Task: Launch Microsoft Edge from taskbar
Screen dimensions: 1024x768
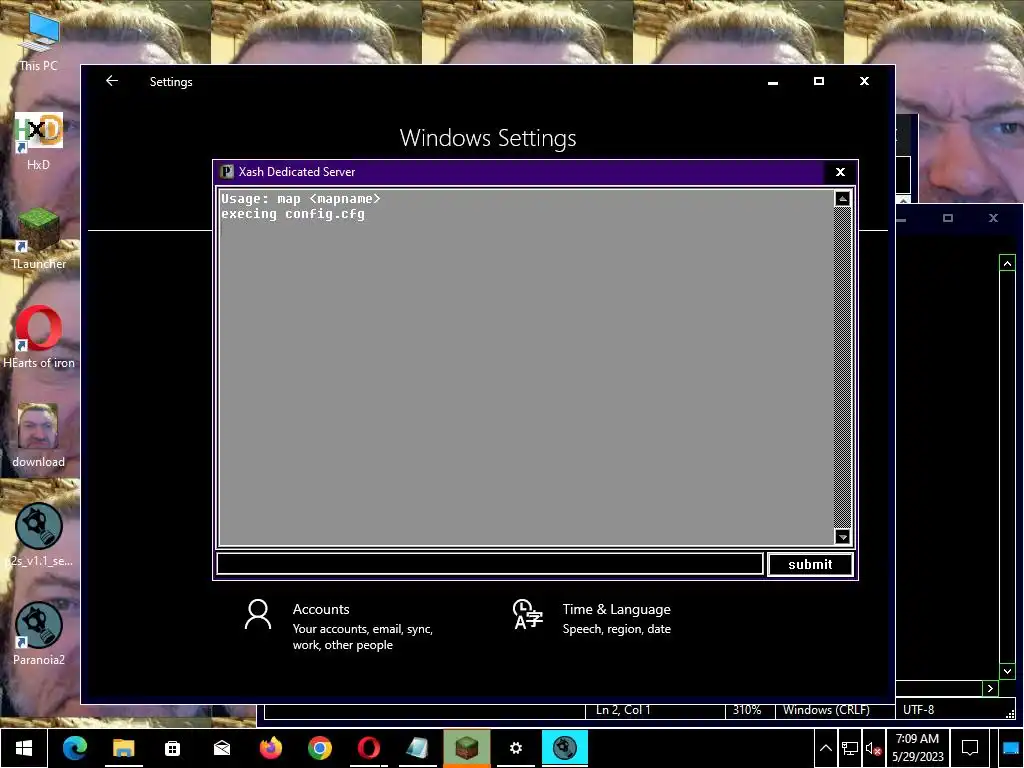Action: pos(74,748)
